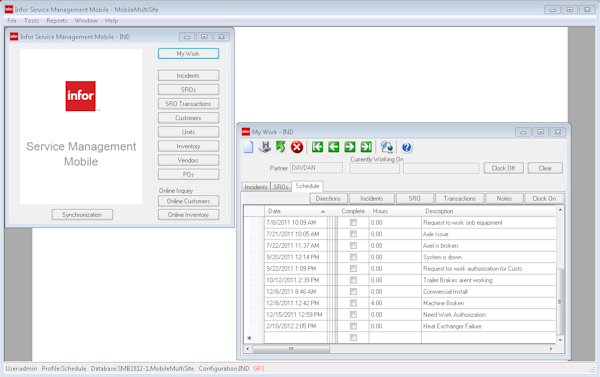The height and width of the screenshot is (377, 600).
Task: Click the Customers button
Action: (188, 118)
